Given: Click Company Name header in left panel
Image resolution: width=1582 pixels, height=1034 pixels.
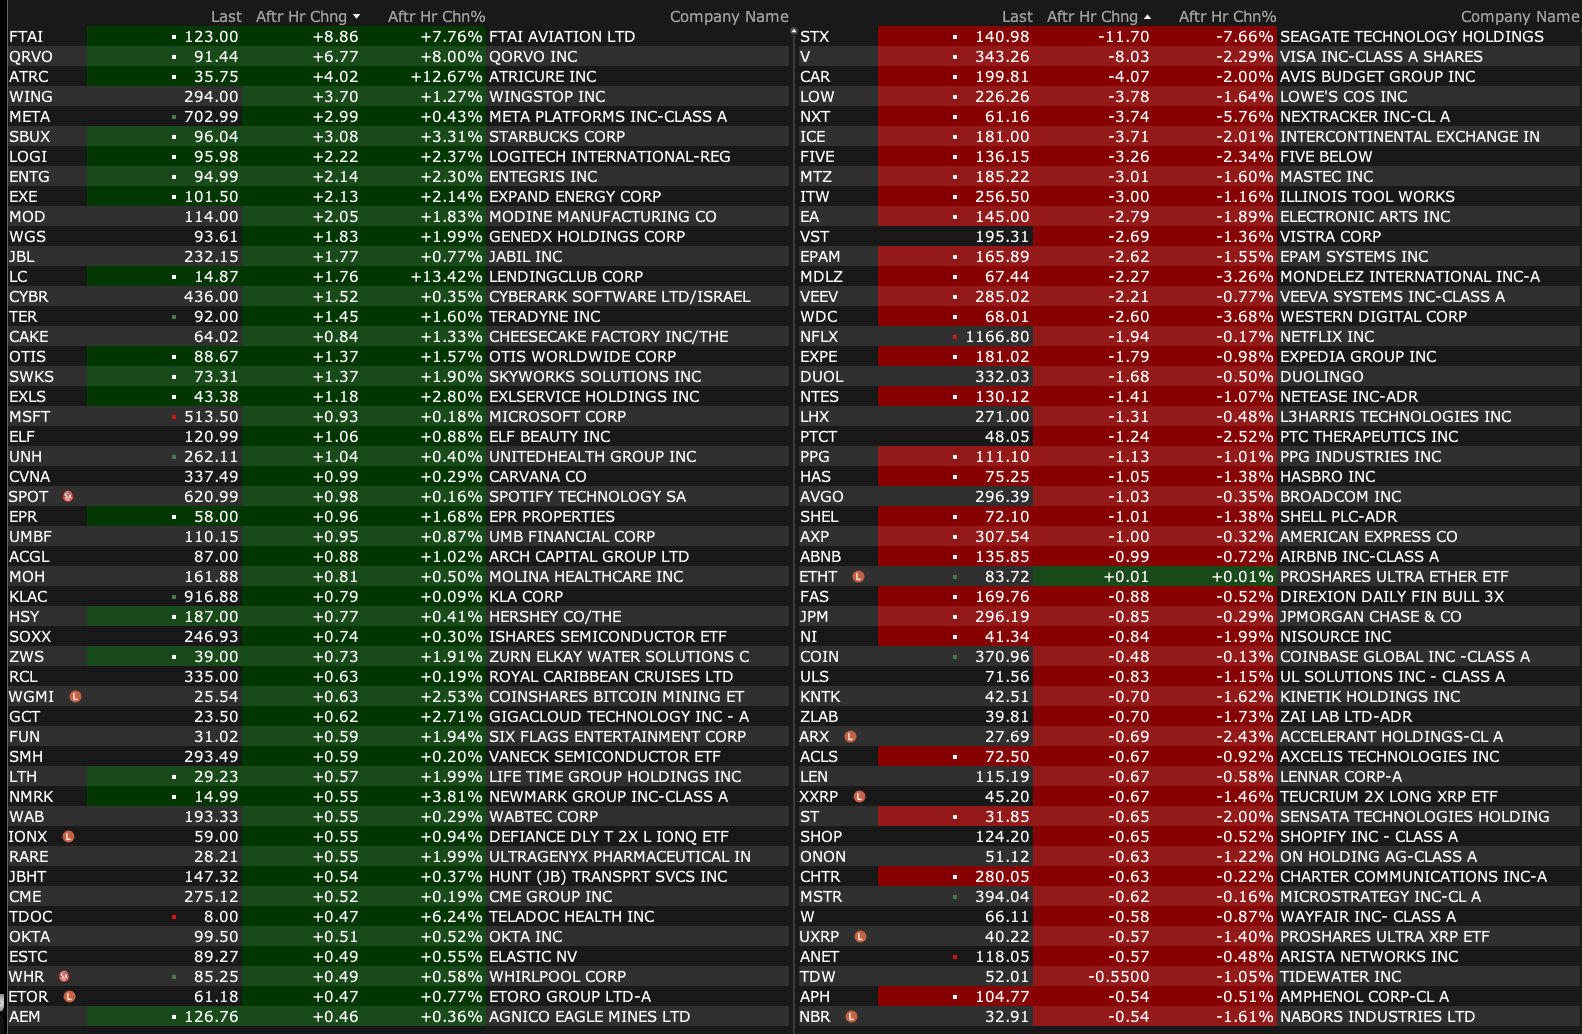Looking at the screenshot, I should (x=728, y=17).
